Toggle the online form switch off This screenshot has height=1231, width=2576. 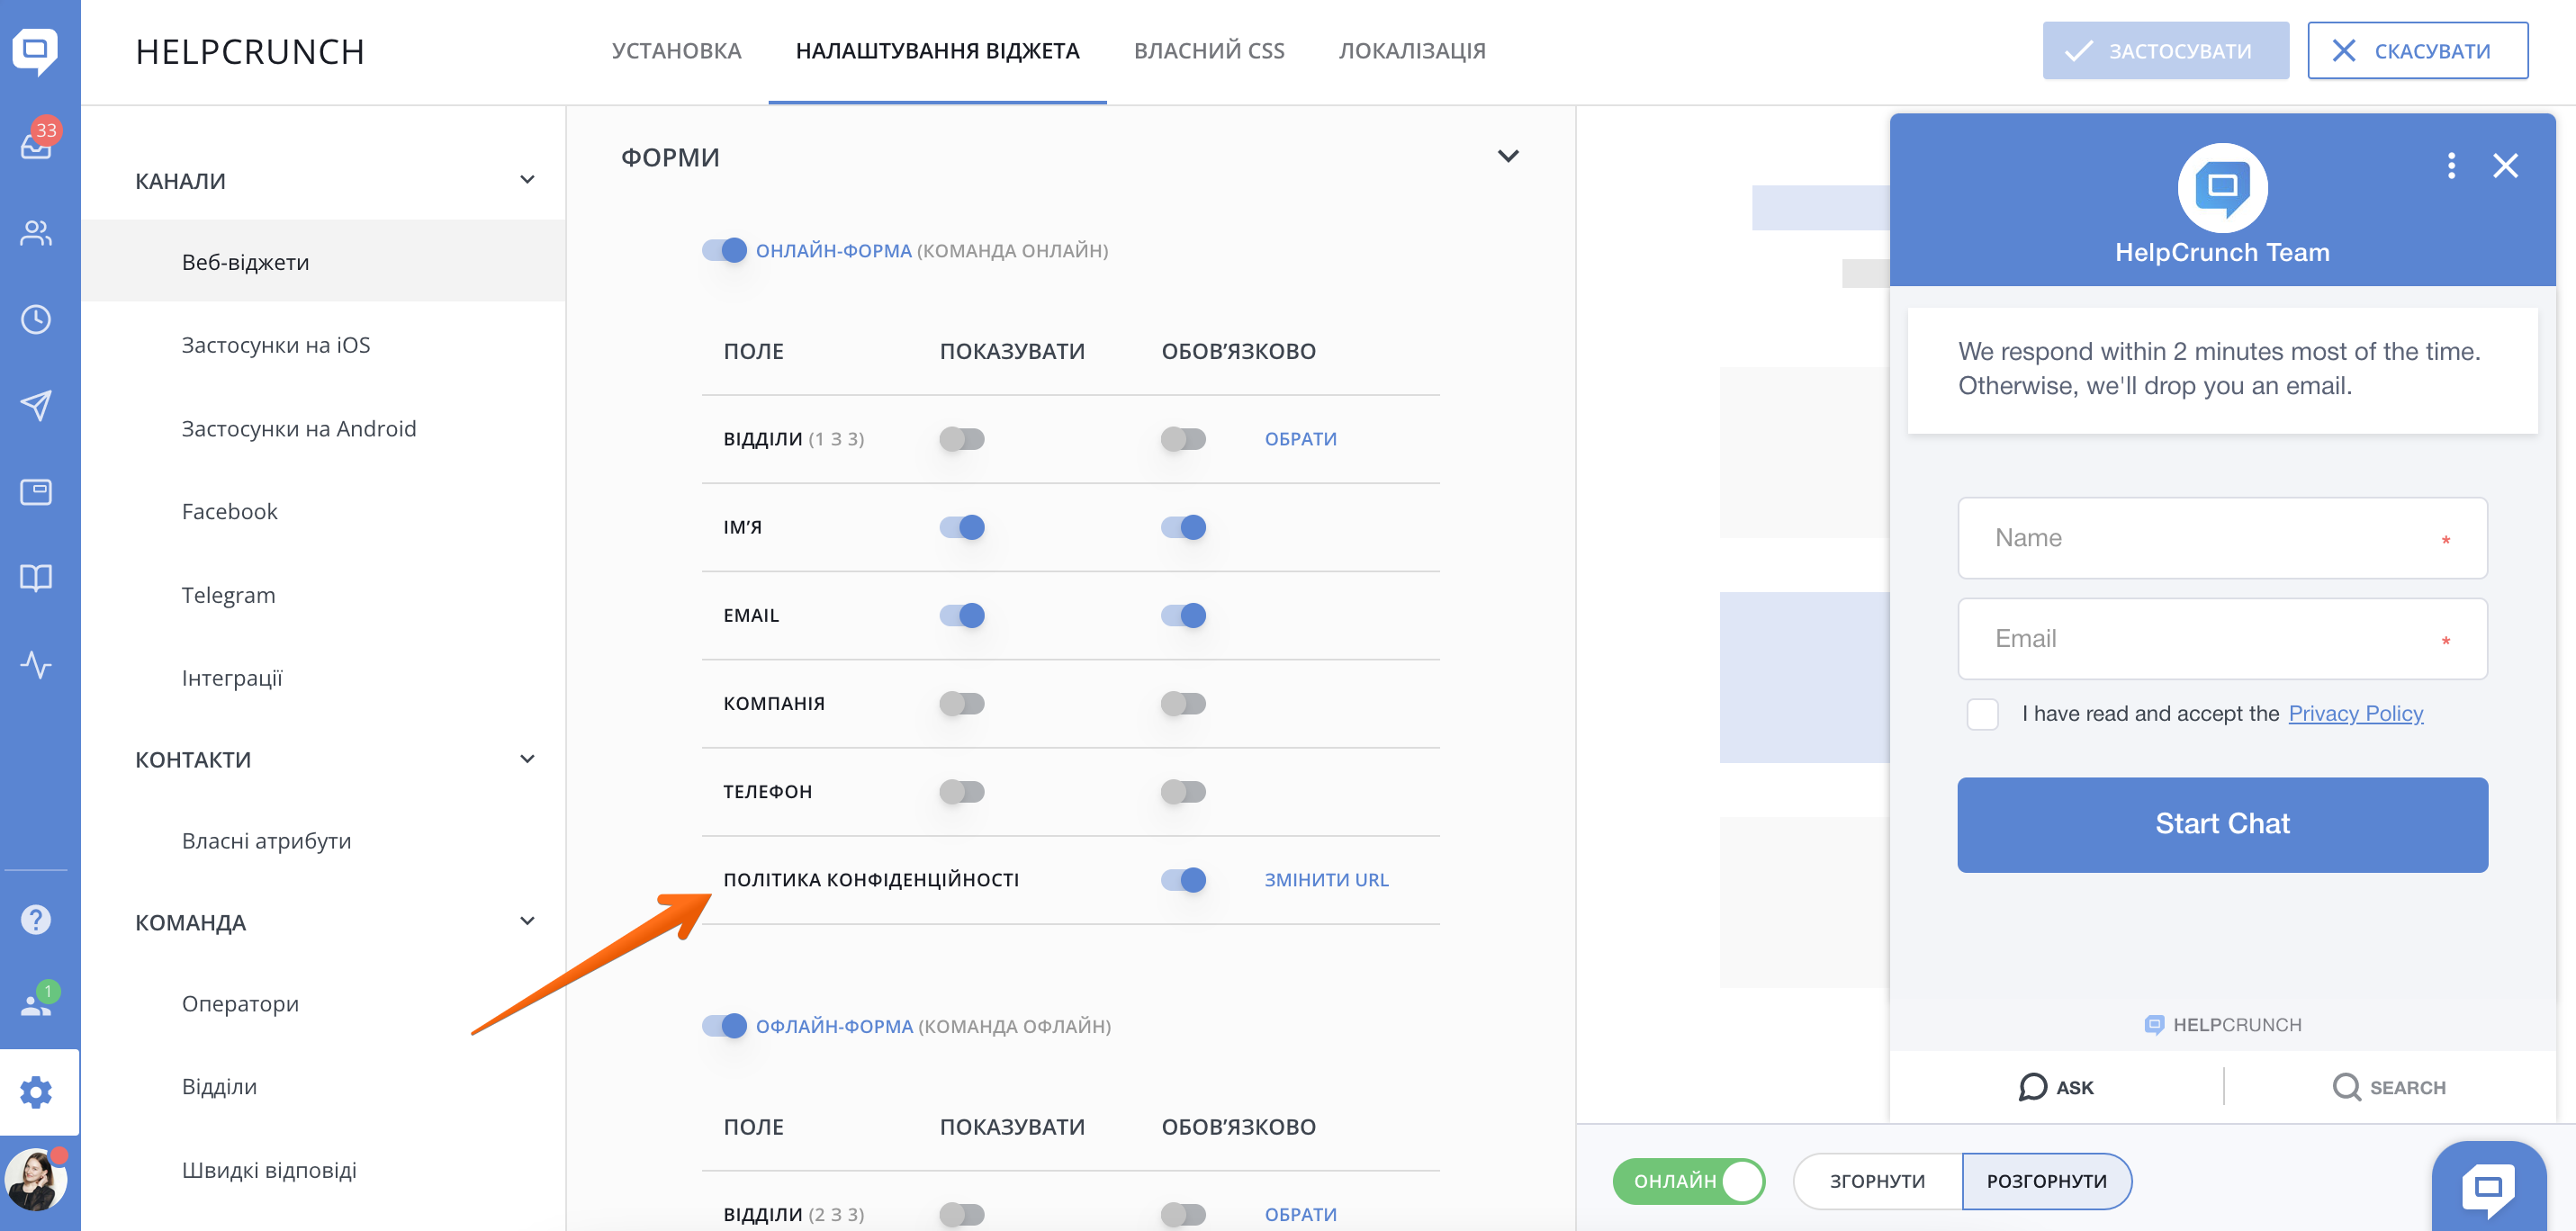724,250
